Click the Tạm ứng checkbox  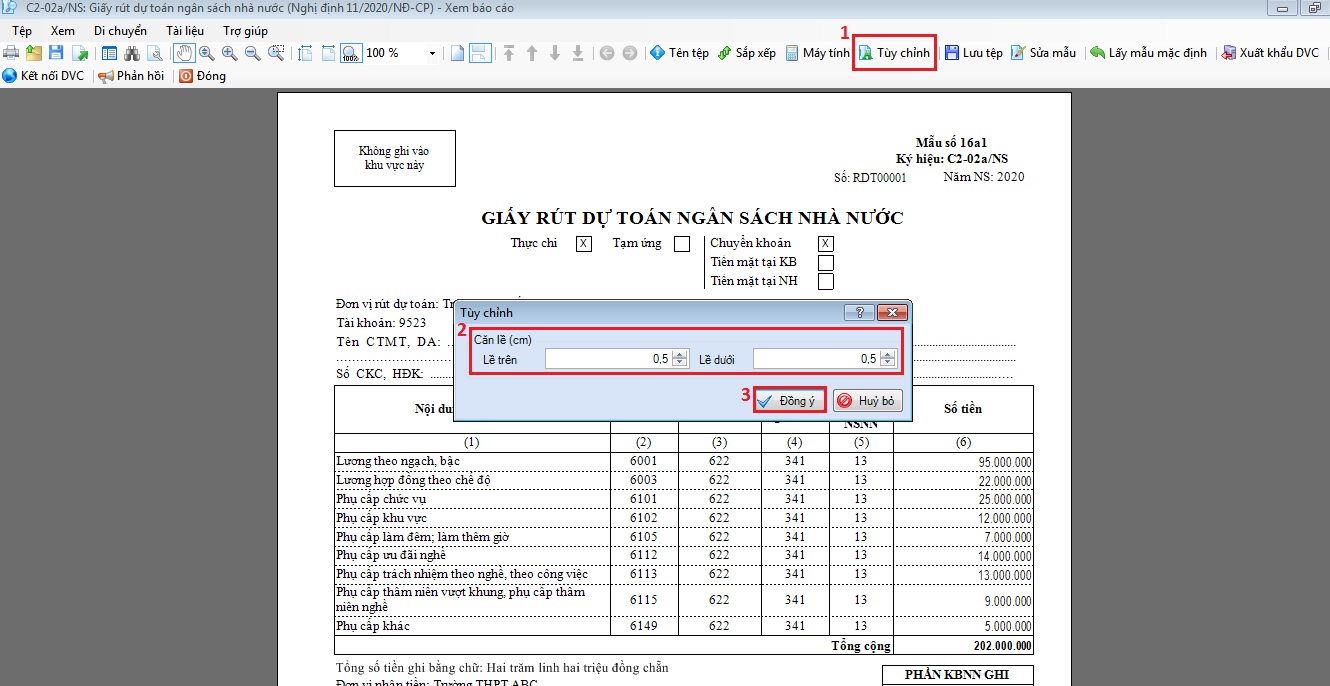coord(682,243)
